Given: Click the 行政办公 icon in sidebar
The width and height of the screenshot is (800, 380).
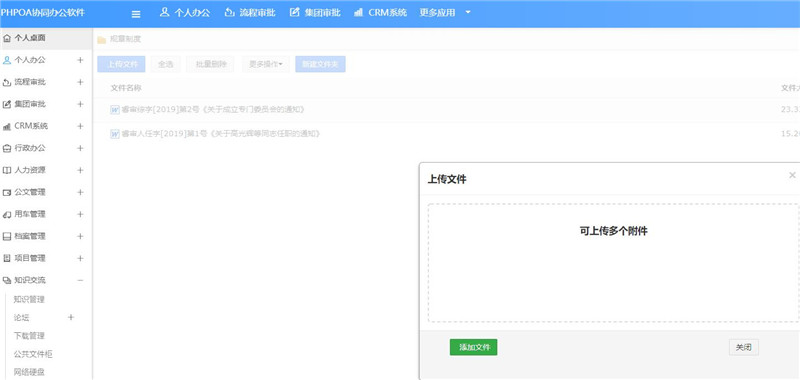Looking at the screenshot, I should click(7, 148).
